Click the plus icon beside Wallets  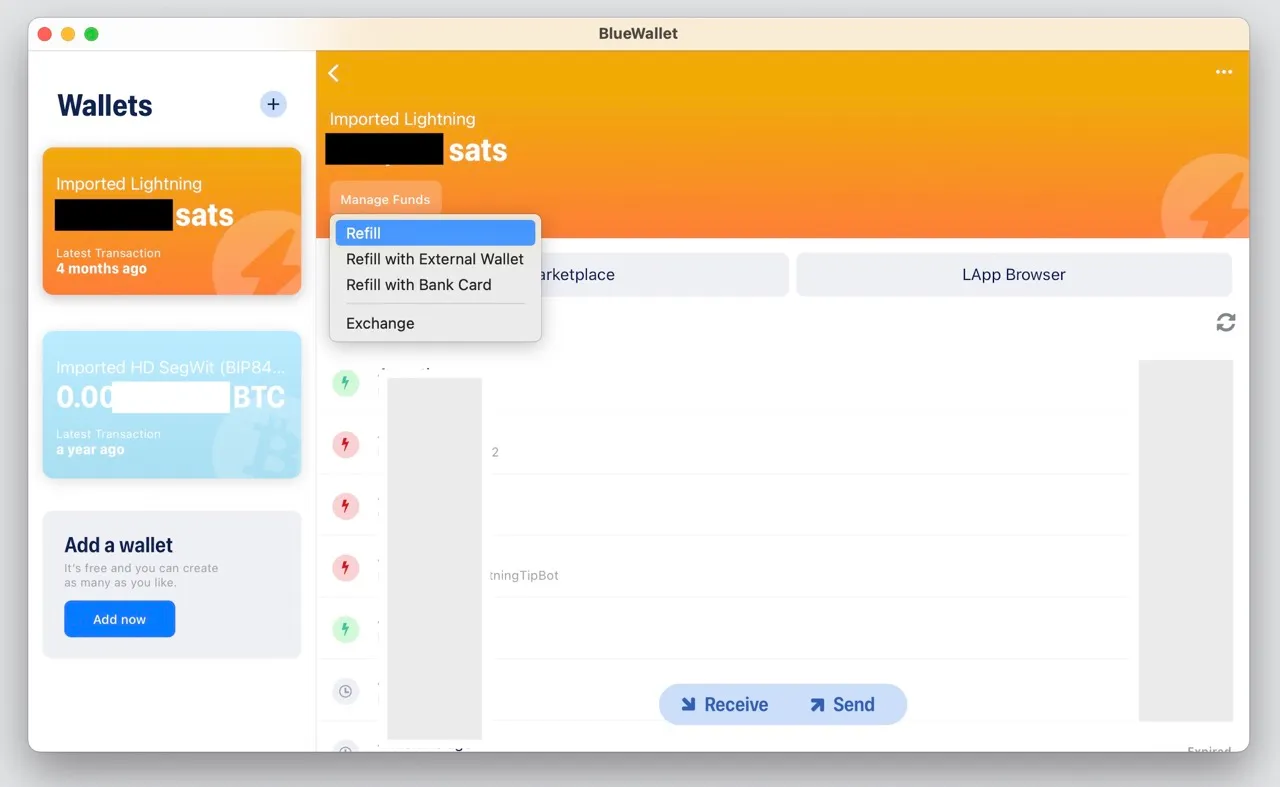click(273, 104)
